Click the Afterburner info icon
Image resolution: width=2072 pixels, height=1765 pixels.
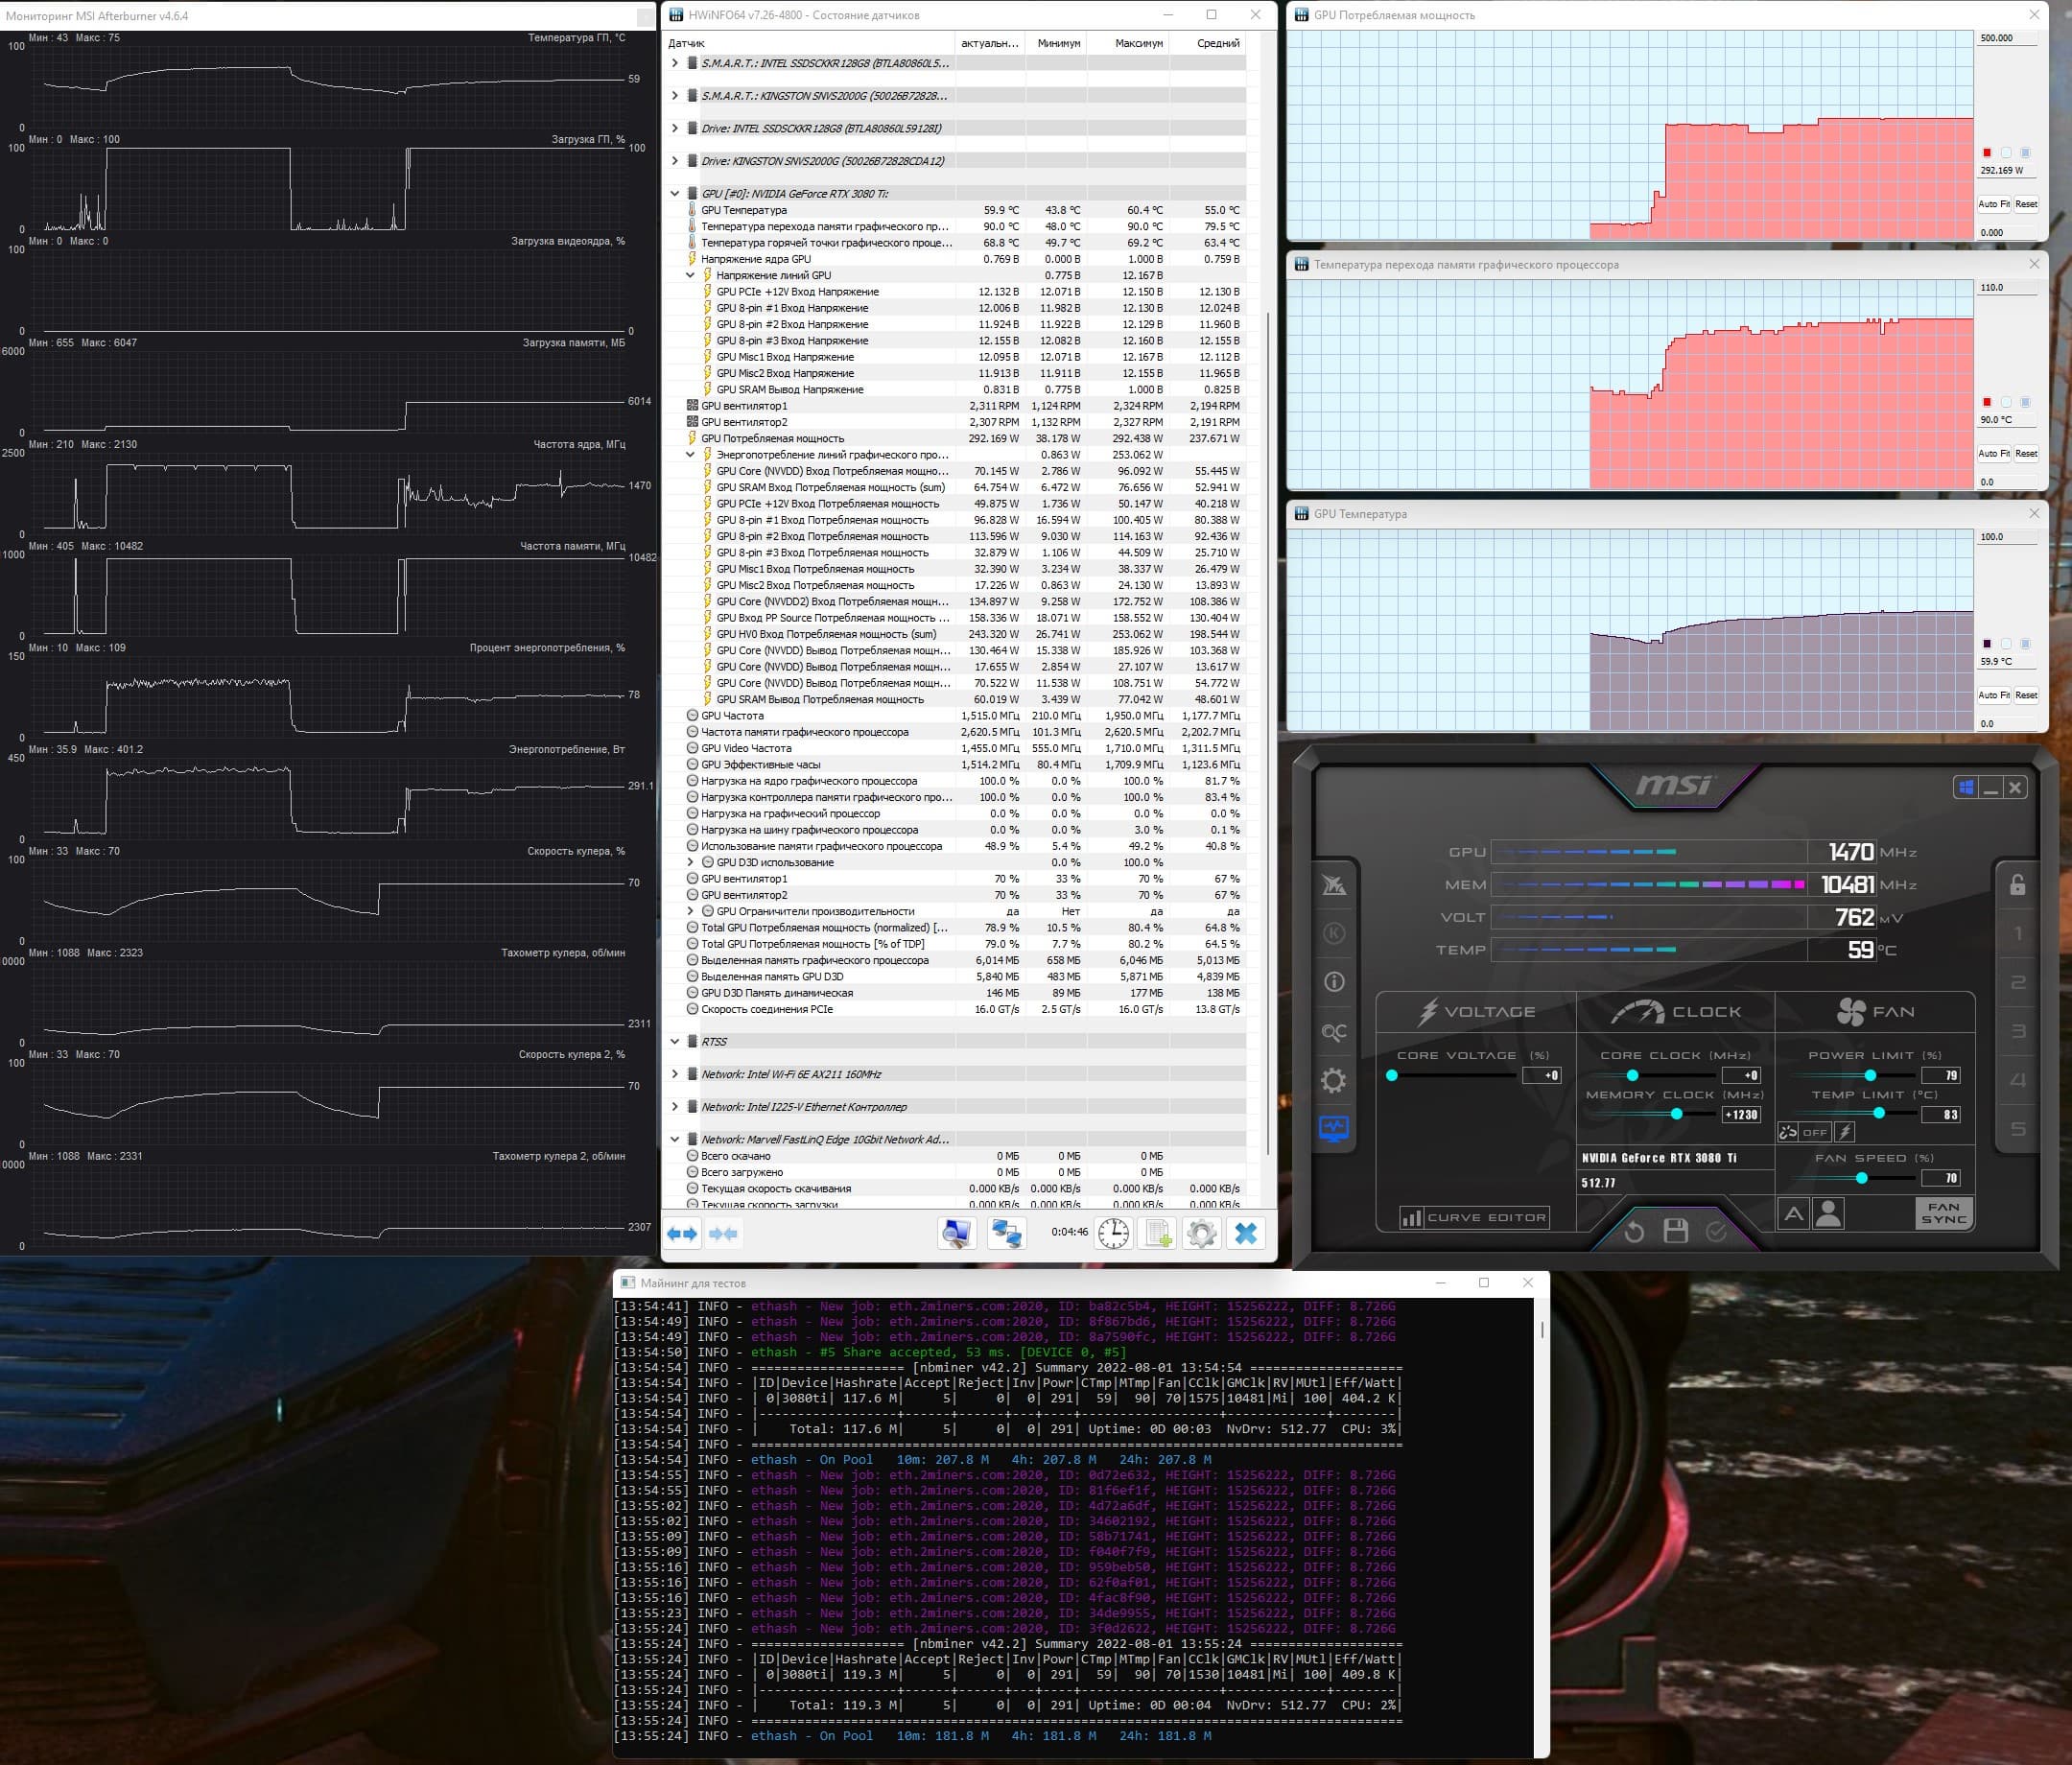[1334, 982]
